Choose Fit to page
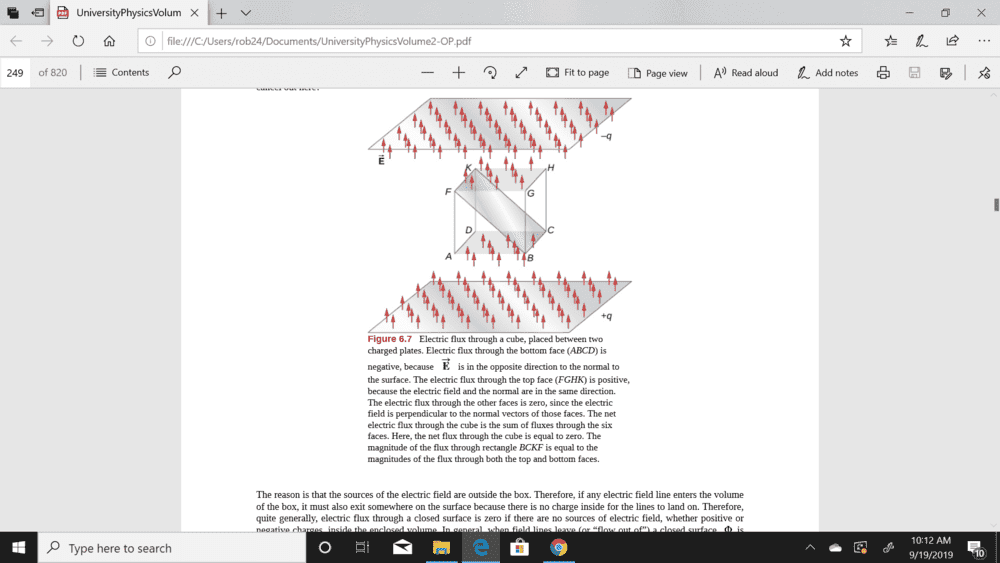 click(x=578, y=73)
